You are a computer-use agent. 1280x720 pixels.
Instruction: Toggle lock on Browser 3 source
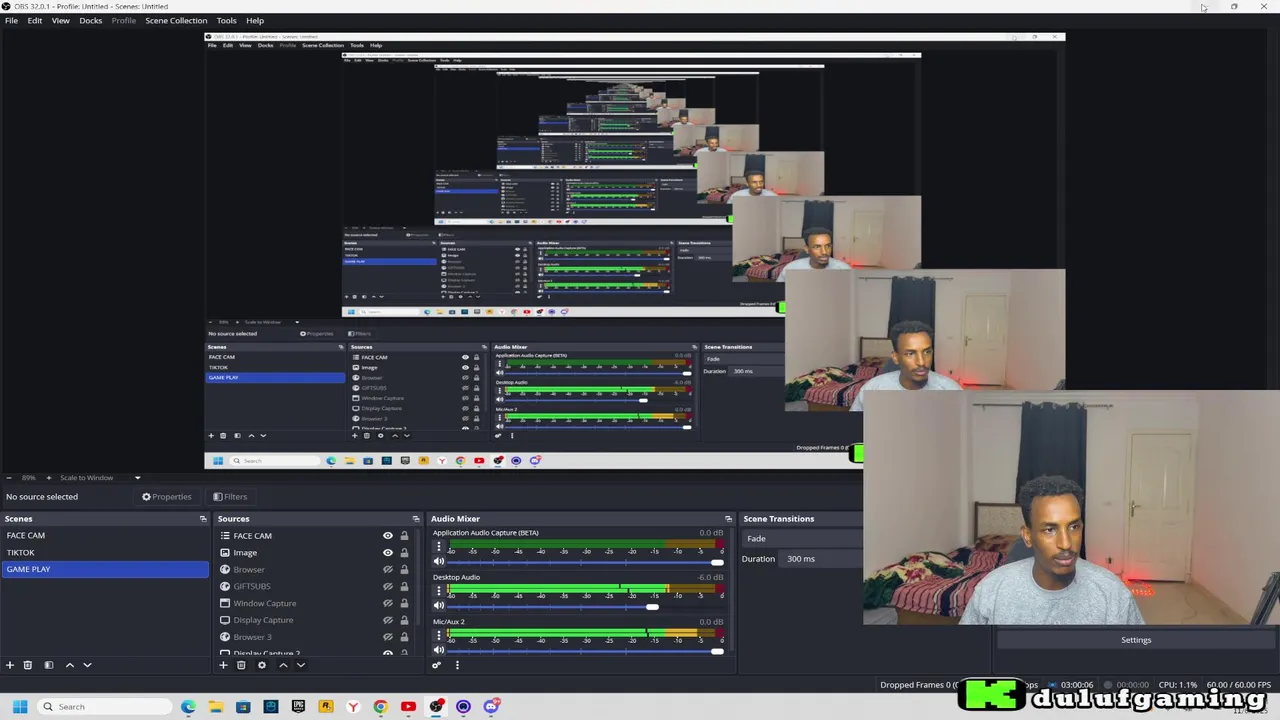point(404,637)
